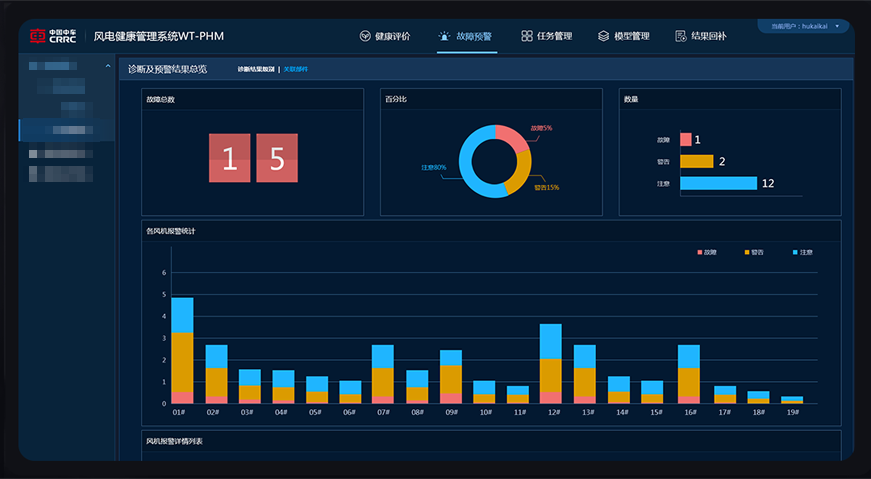Screen dimensions: 871x479
Task: Toggle the 注意 series in chart legend
Action: (803, 252)
